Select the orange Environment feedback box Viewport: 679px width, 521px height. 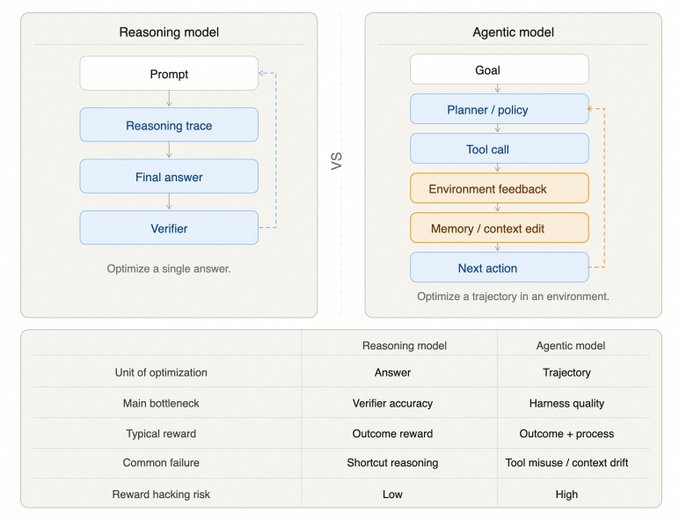[x=499, y=189]
